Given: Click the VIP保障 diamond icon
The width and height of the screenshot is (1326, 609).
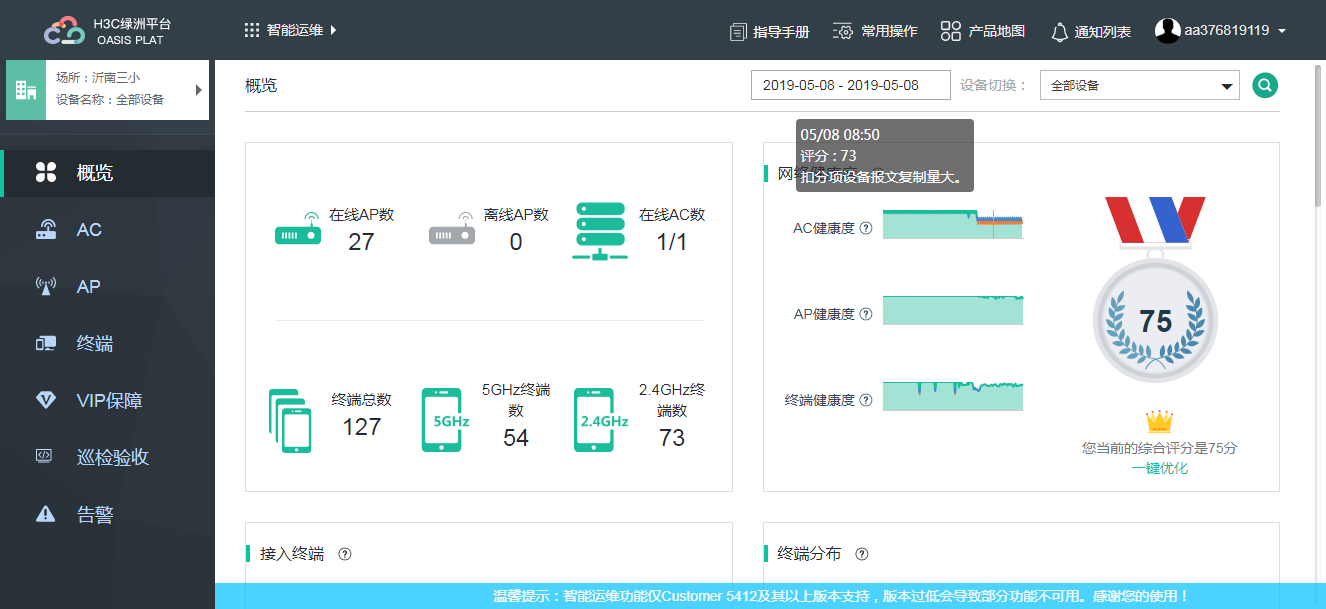Looking at the screenshot, I should (x=46, y=400).
